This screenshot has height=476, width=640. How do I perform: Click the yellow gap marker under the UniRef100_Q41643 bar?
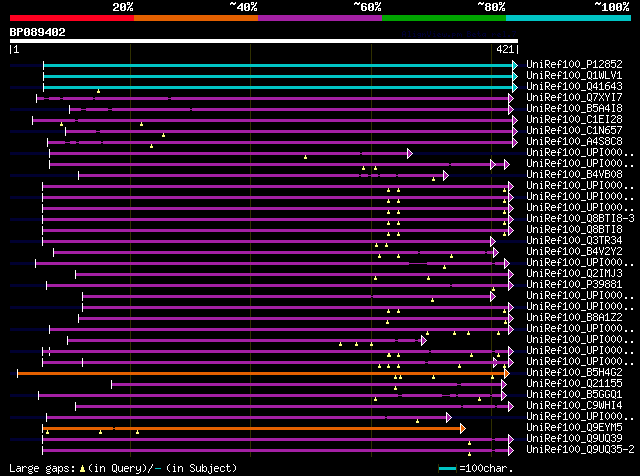pos(98,91)
